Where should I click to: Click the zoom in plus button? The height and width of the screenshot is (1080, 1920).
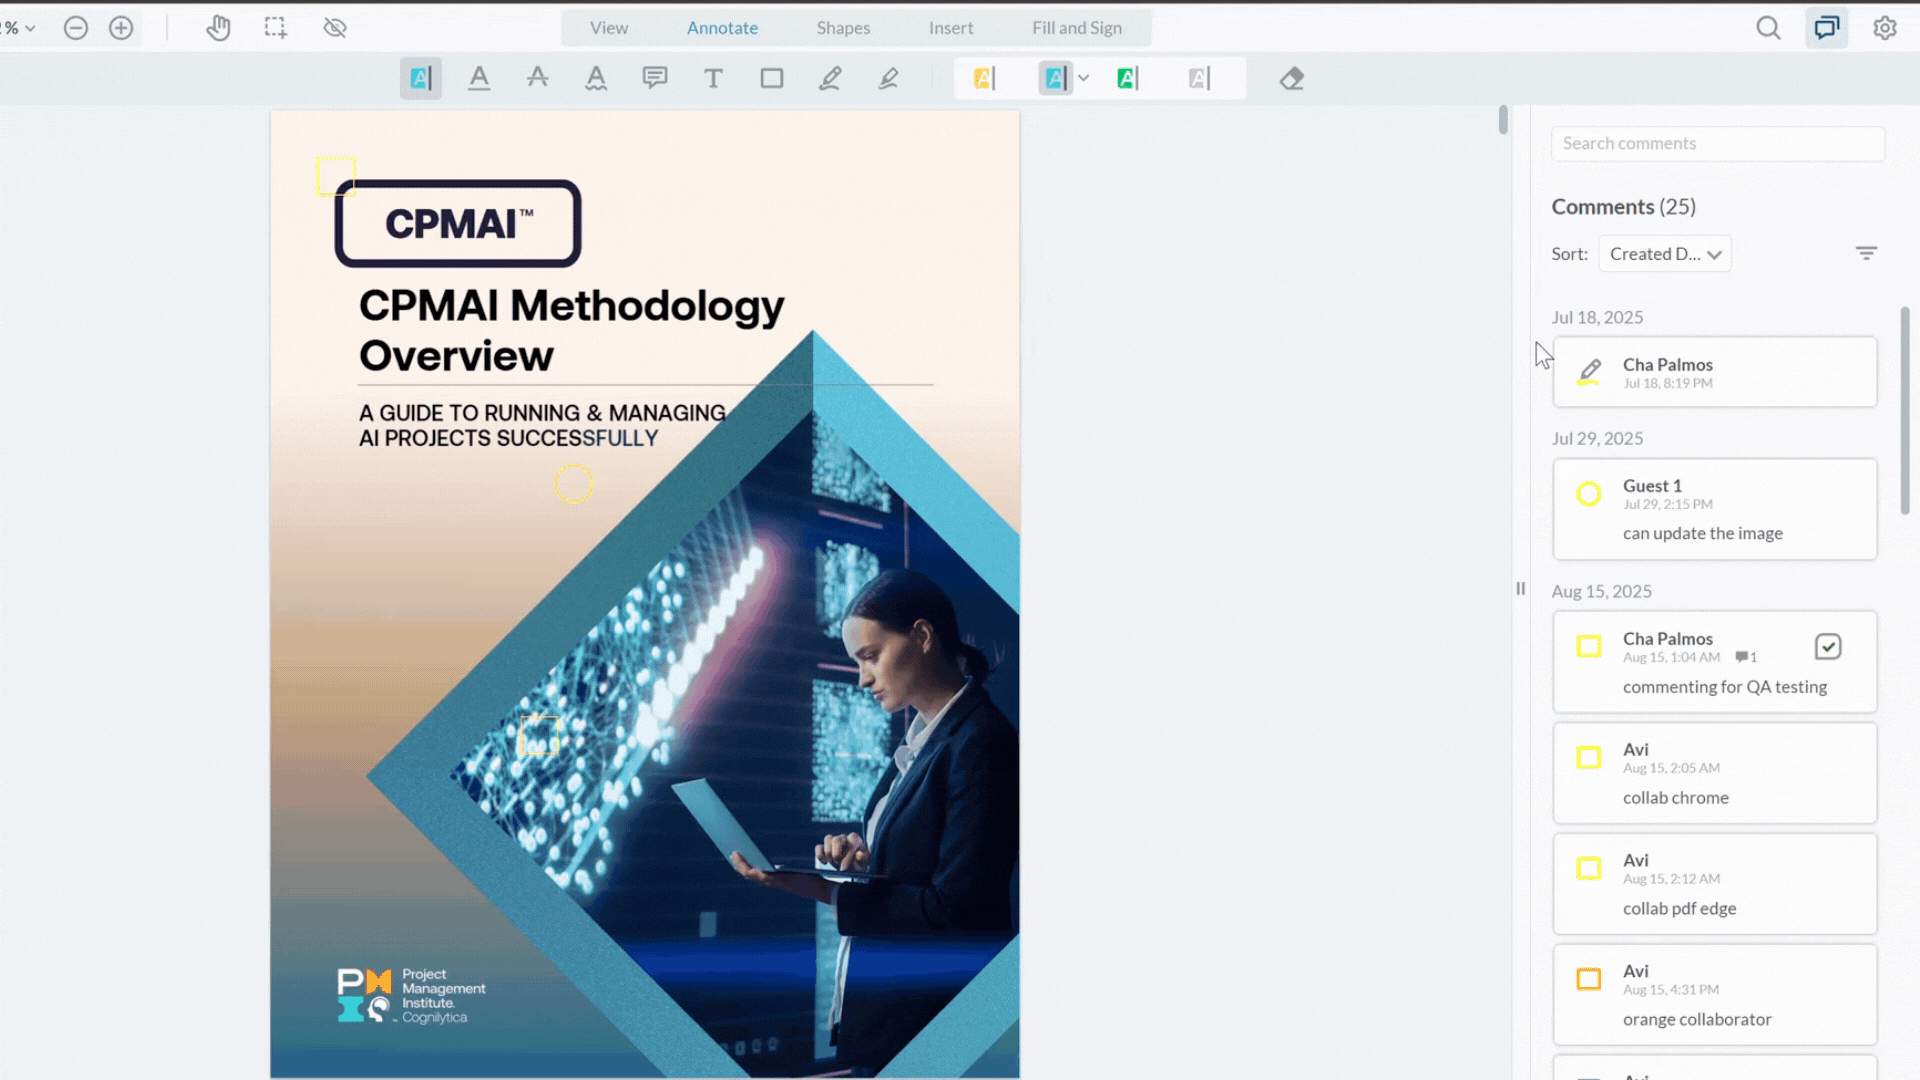121,28
